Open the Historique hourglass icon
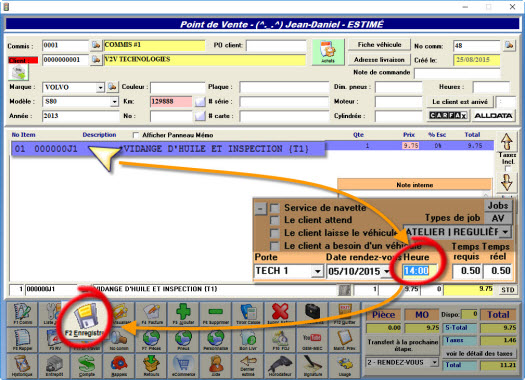This screenshot has width=525, height=380. 22,366
